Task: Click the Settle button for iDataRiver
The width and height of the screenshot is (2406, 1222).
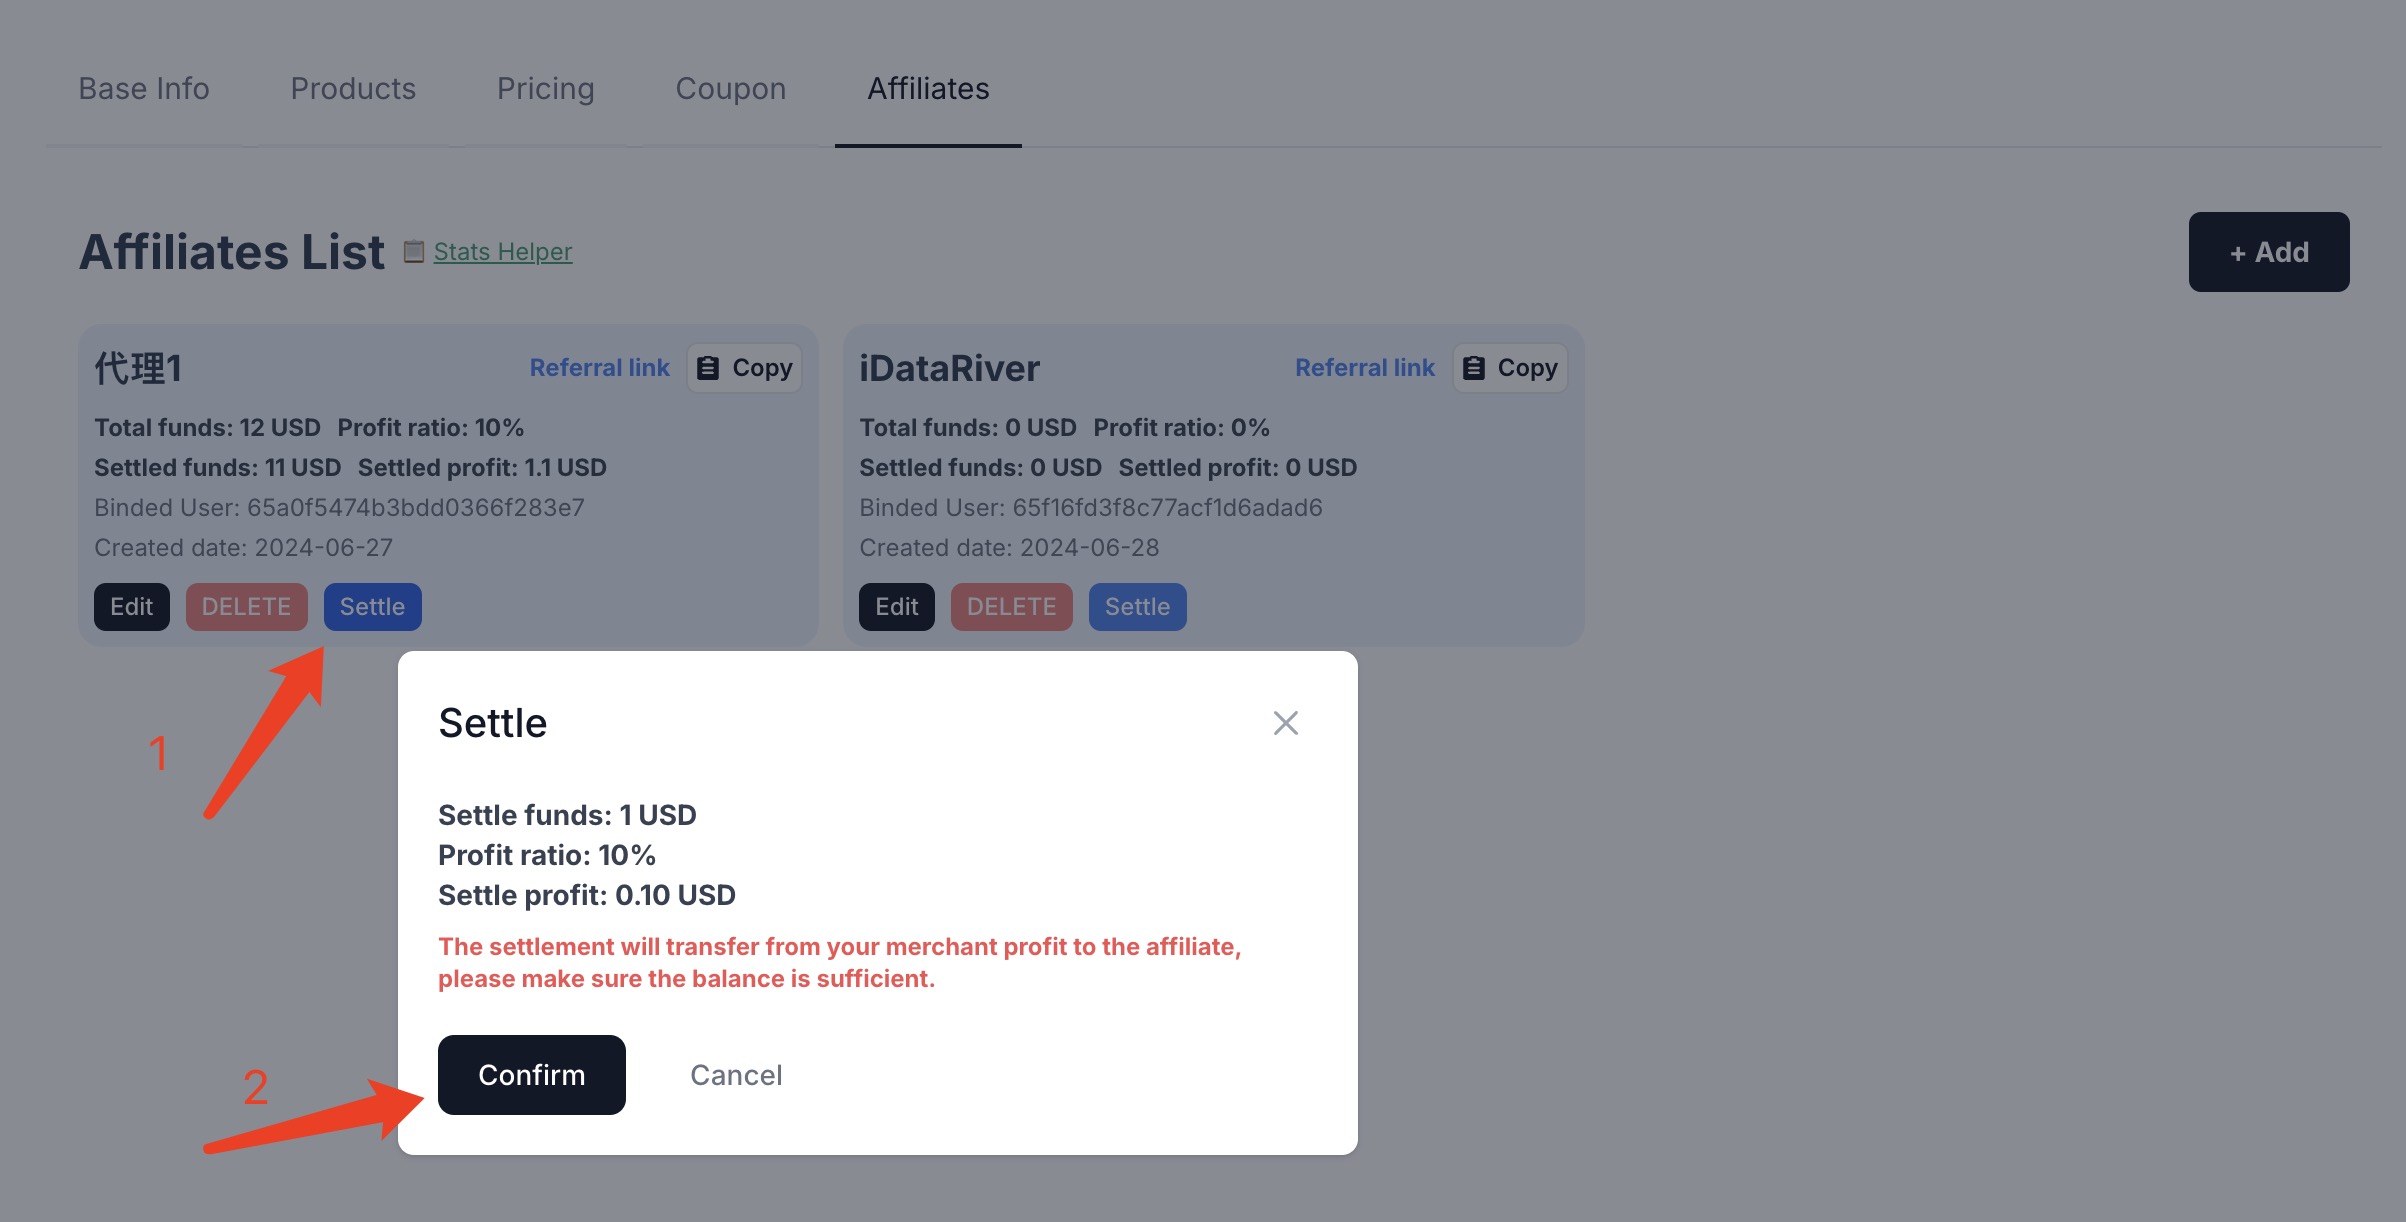Action: 1136,605
